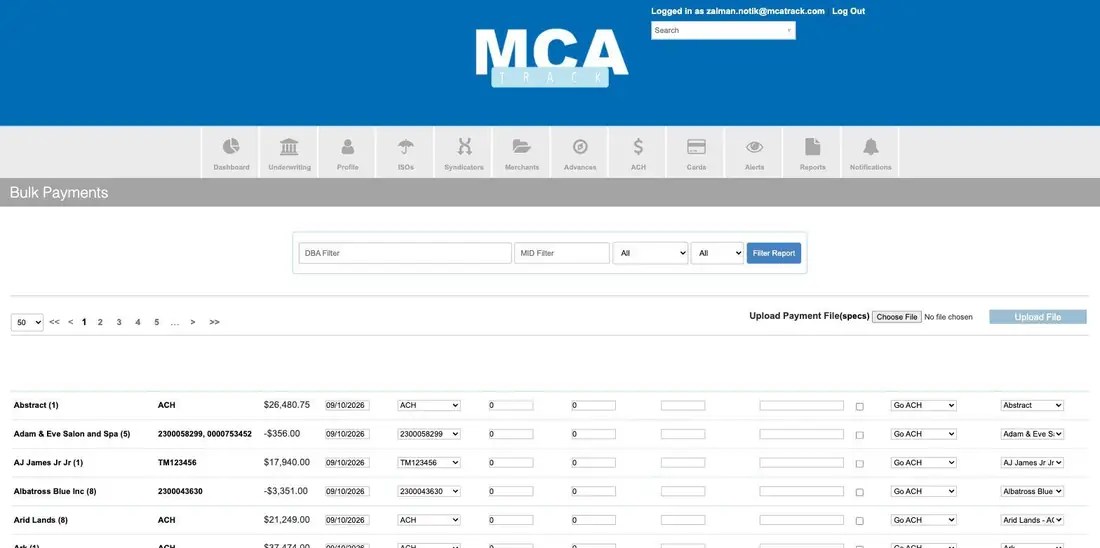
Task: Click the Log Out link
Action: tap(848, 11)
